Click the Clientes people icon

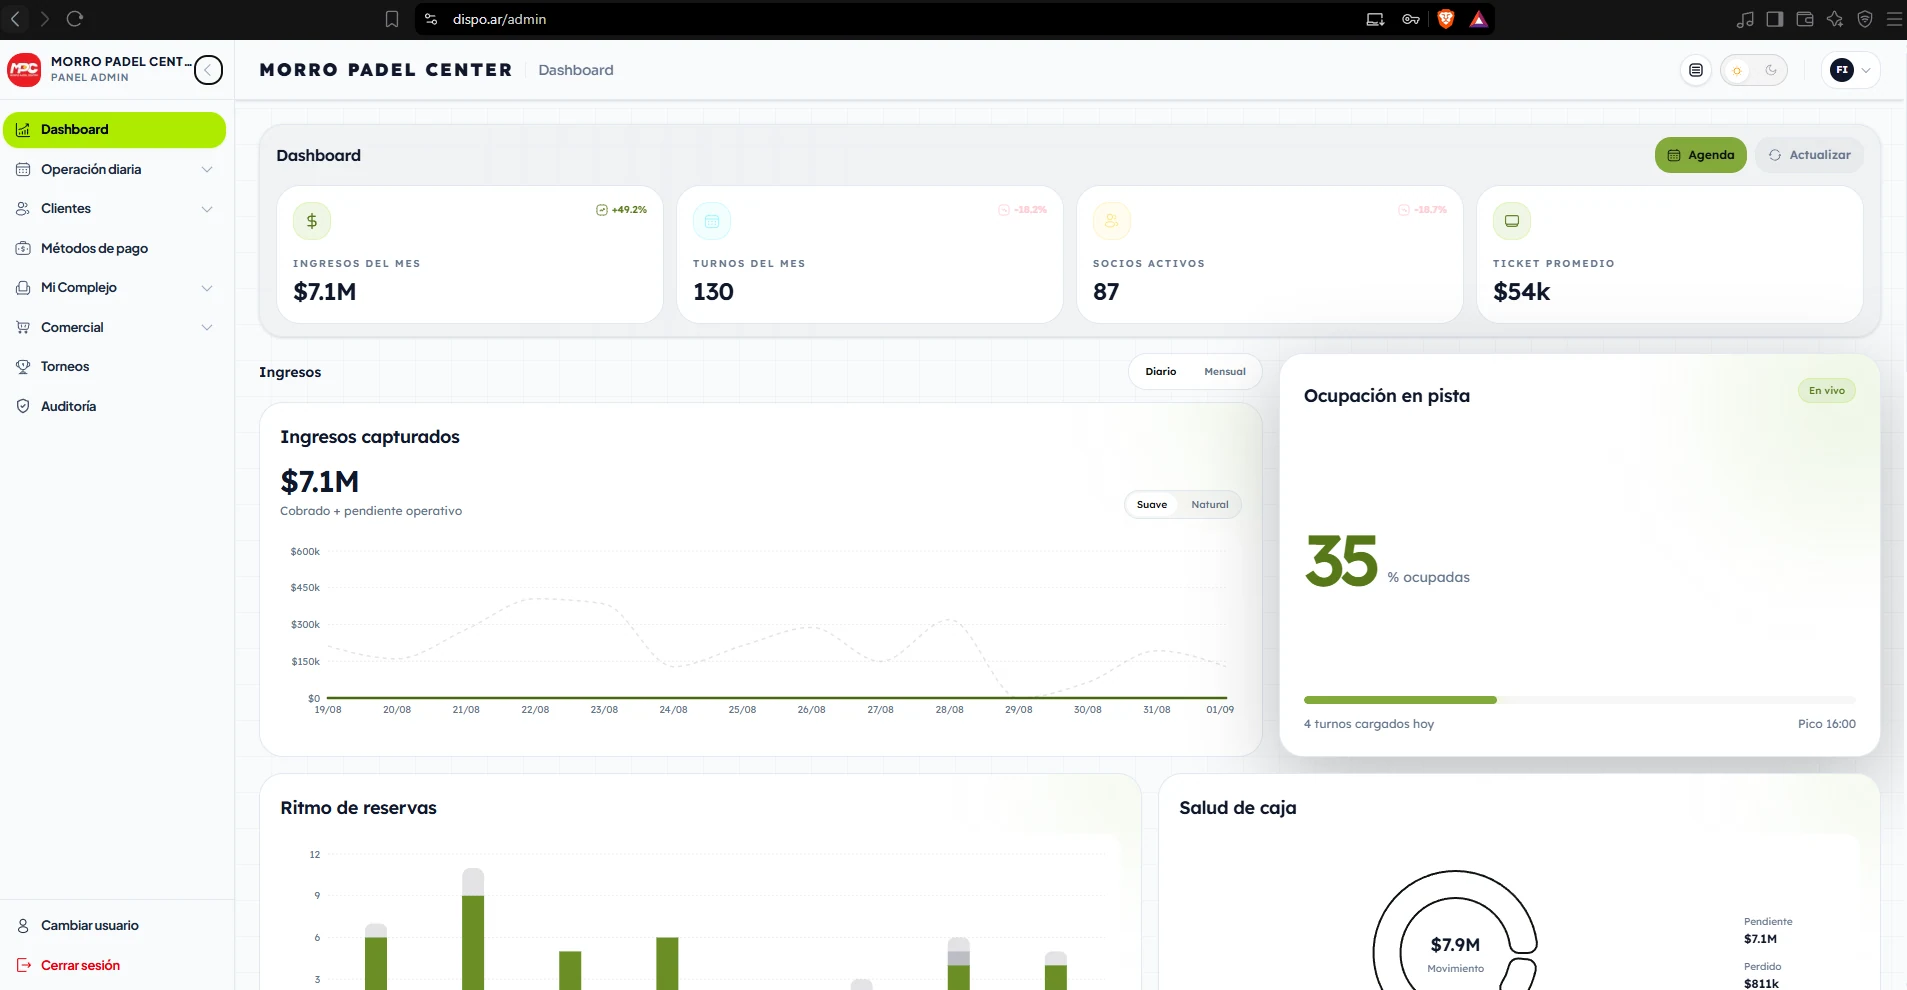[x=23, y=209]
